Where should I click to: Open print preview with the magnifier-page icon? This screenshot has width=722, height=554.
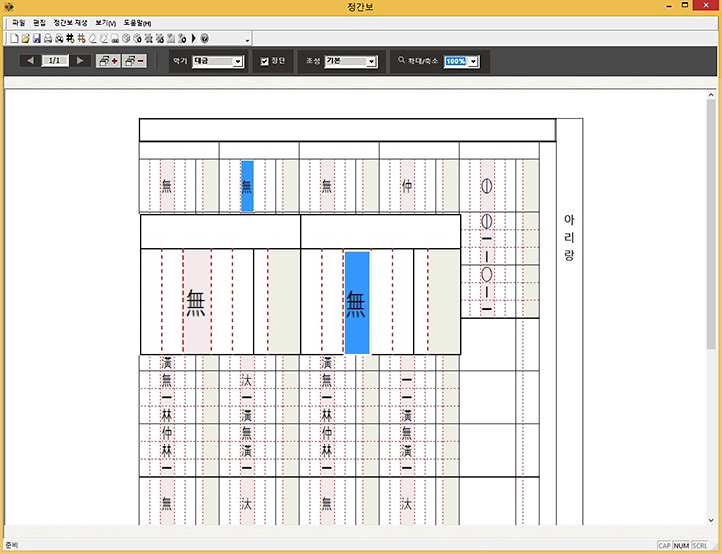click(x=59, y=39)
